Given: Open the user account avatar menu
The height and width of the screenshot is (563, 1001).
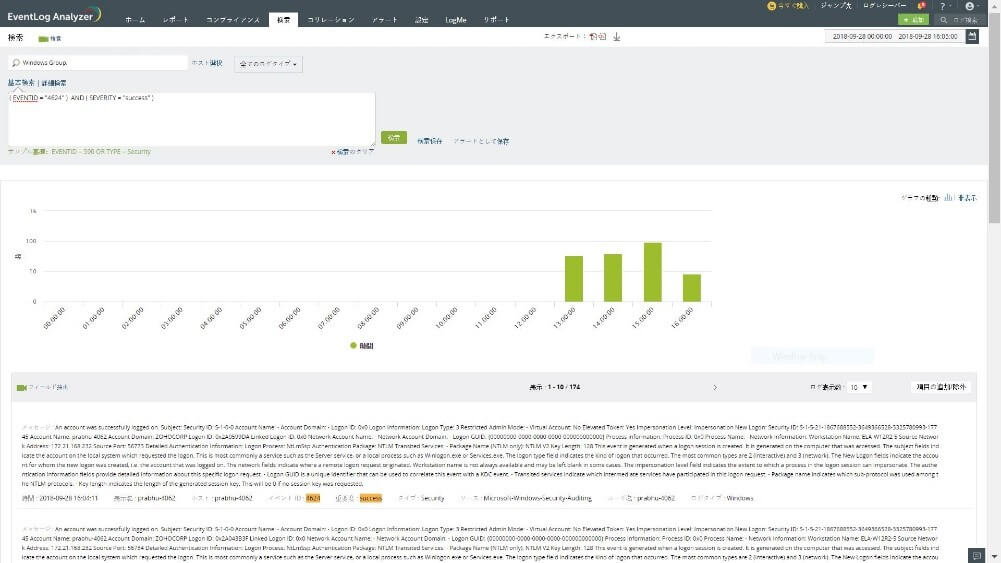Looking at the screenshot, I should pyautogui.click(x=970, y=6).
